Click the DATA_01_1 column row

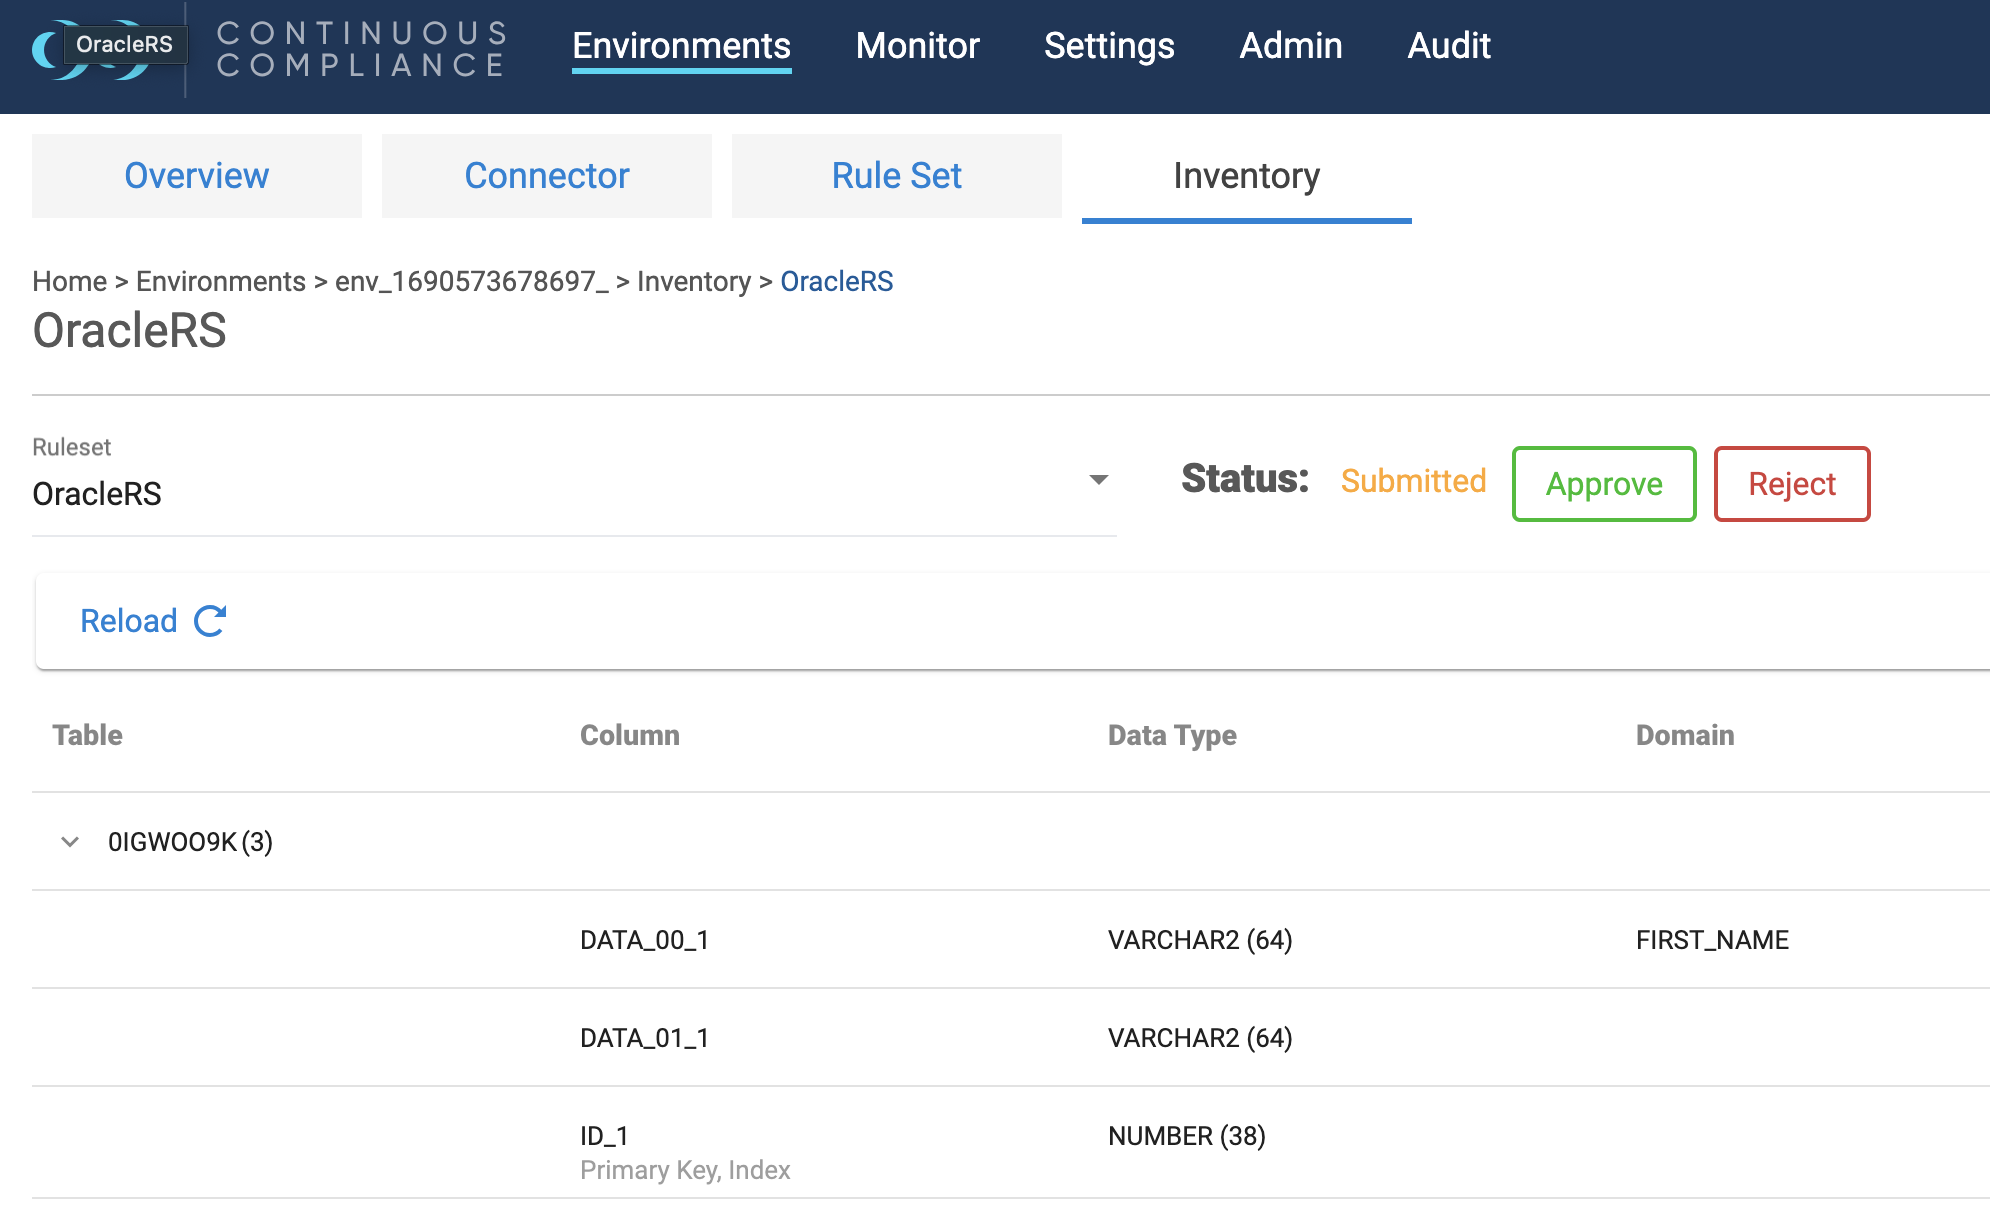(644, 1038)
